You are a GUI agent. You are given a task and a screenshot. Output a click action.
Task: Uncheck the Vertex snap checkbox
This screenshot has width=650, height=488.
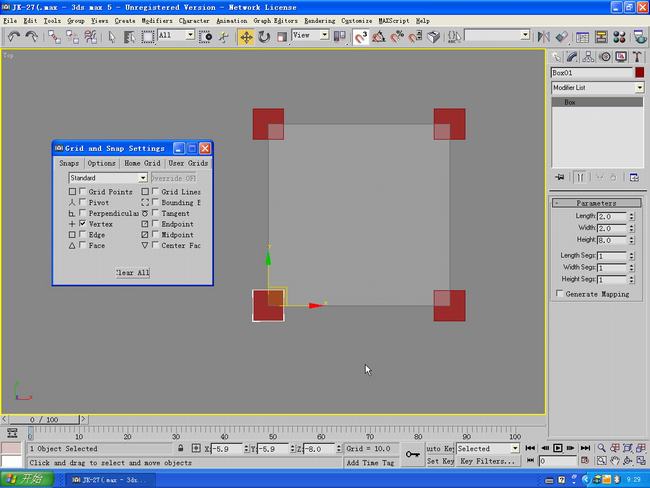pos(82,223)
